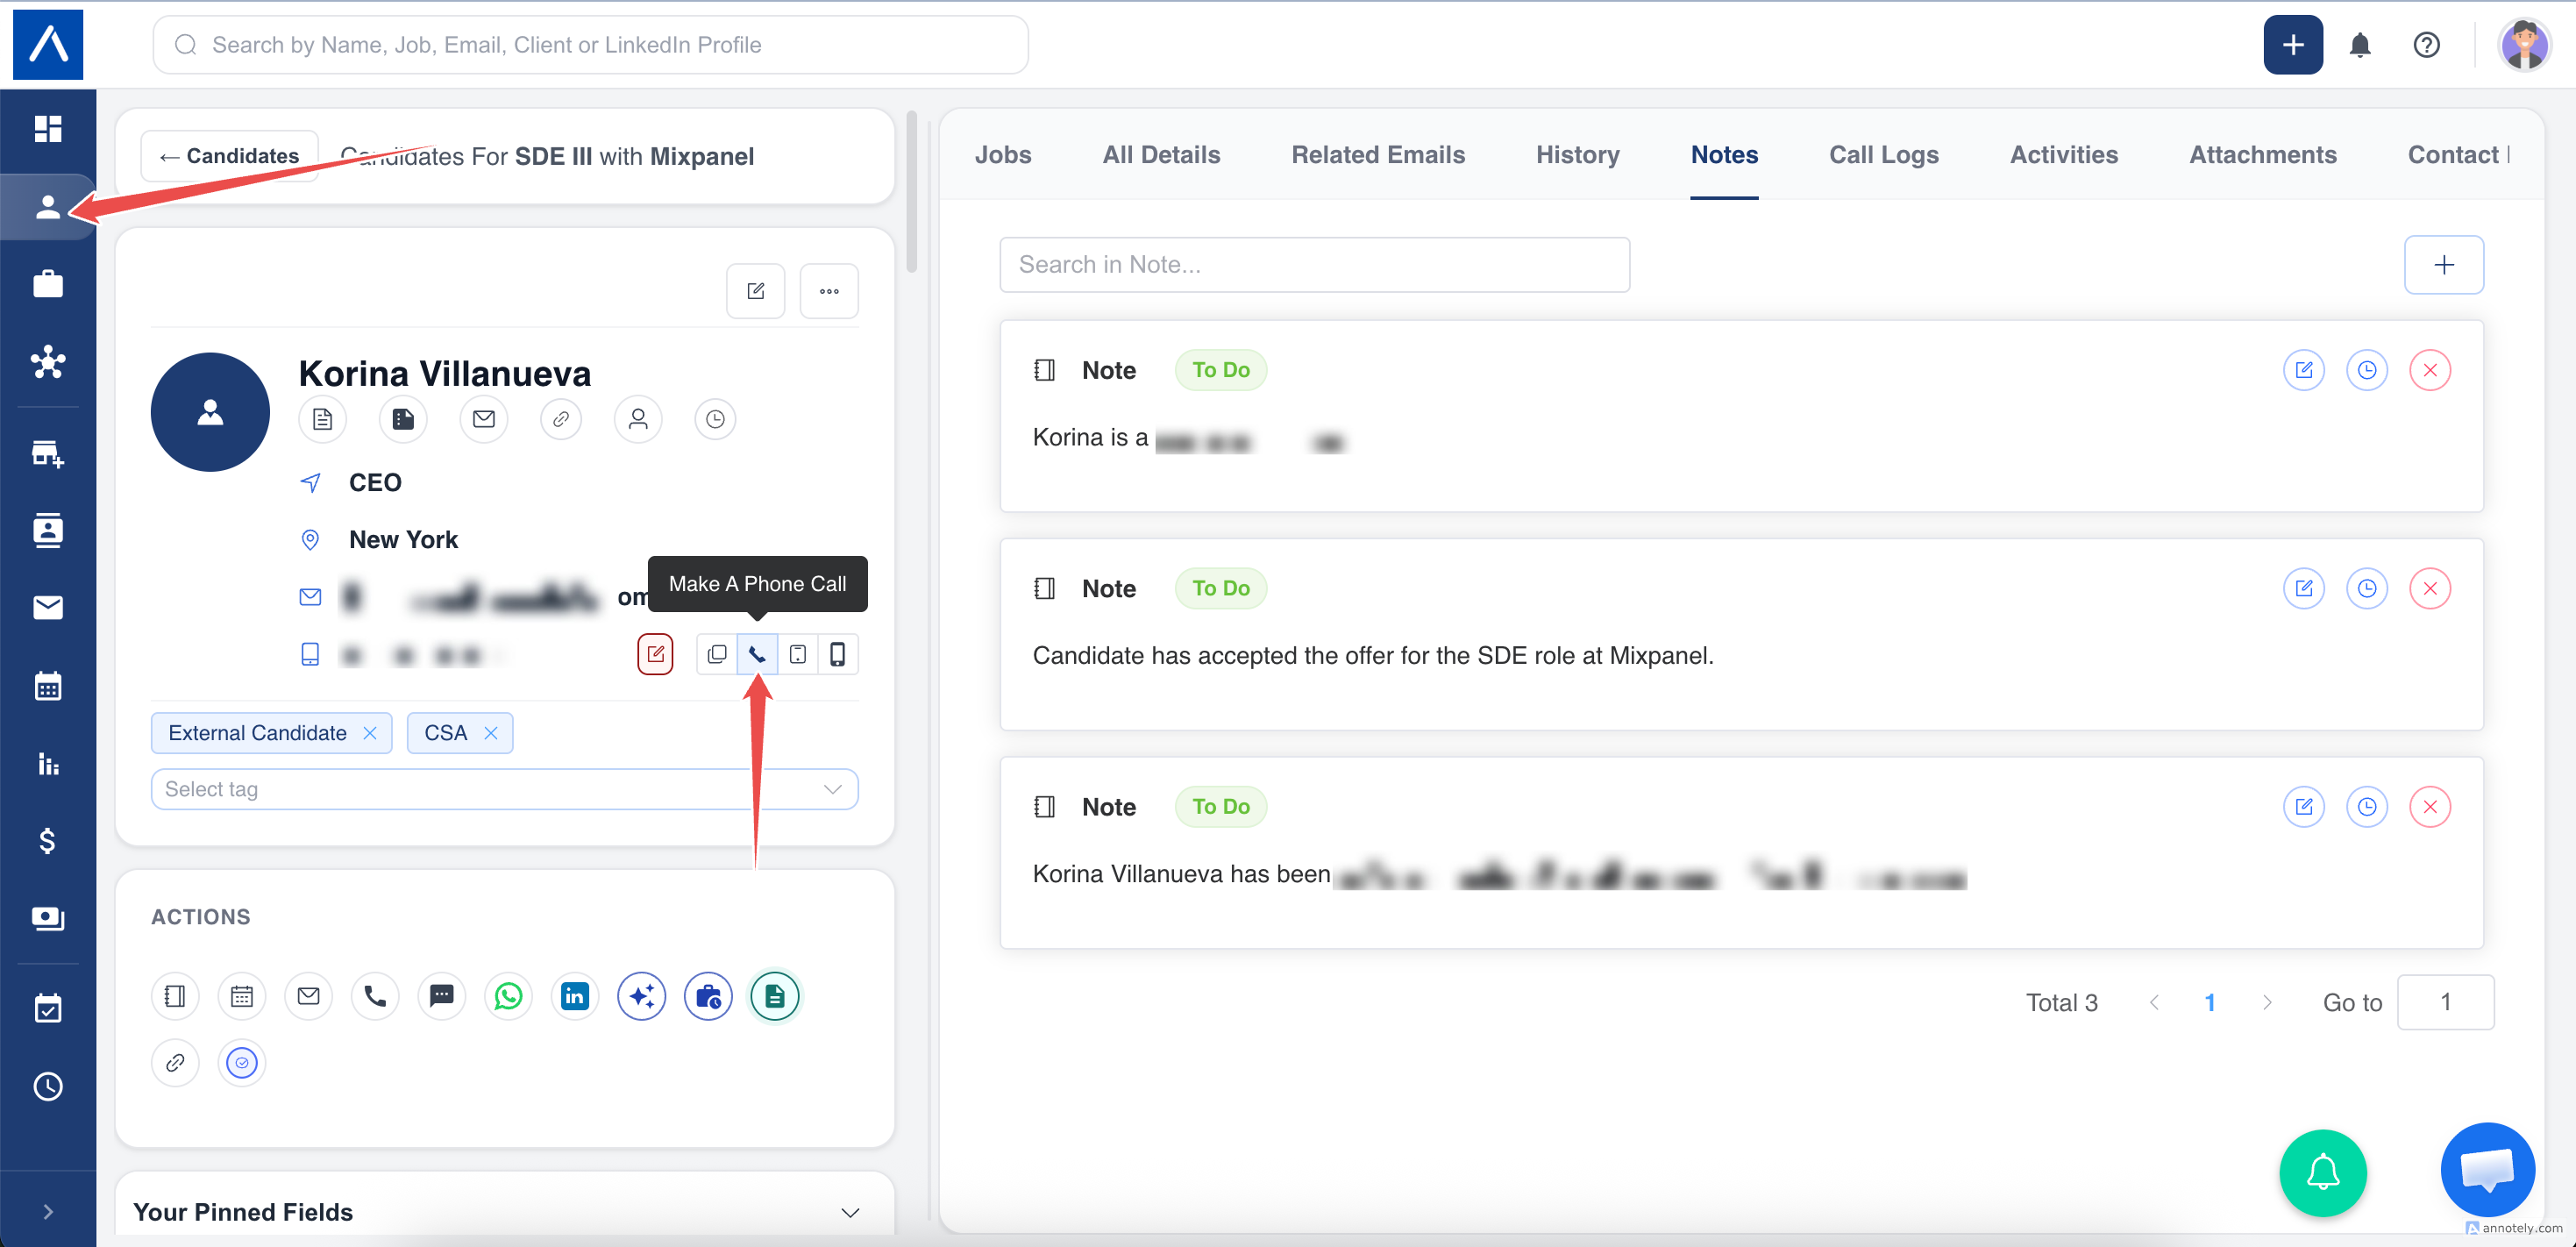Open the Select tag dropdown

[x=504, y=789]
